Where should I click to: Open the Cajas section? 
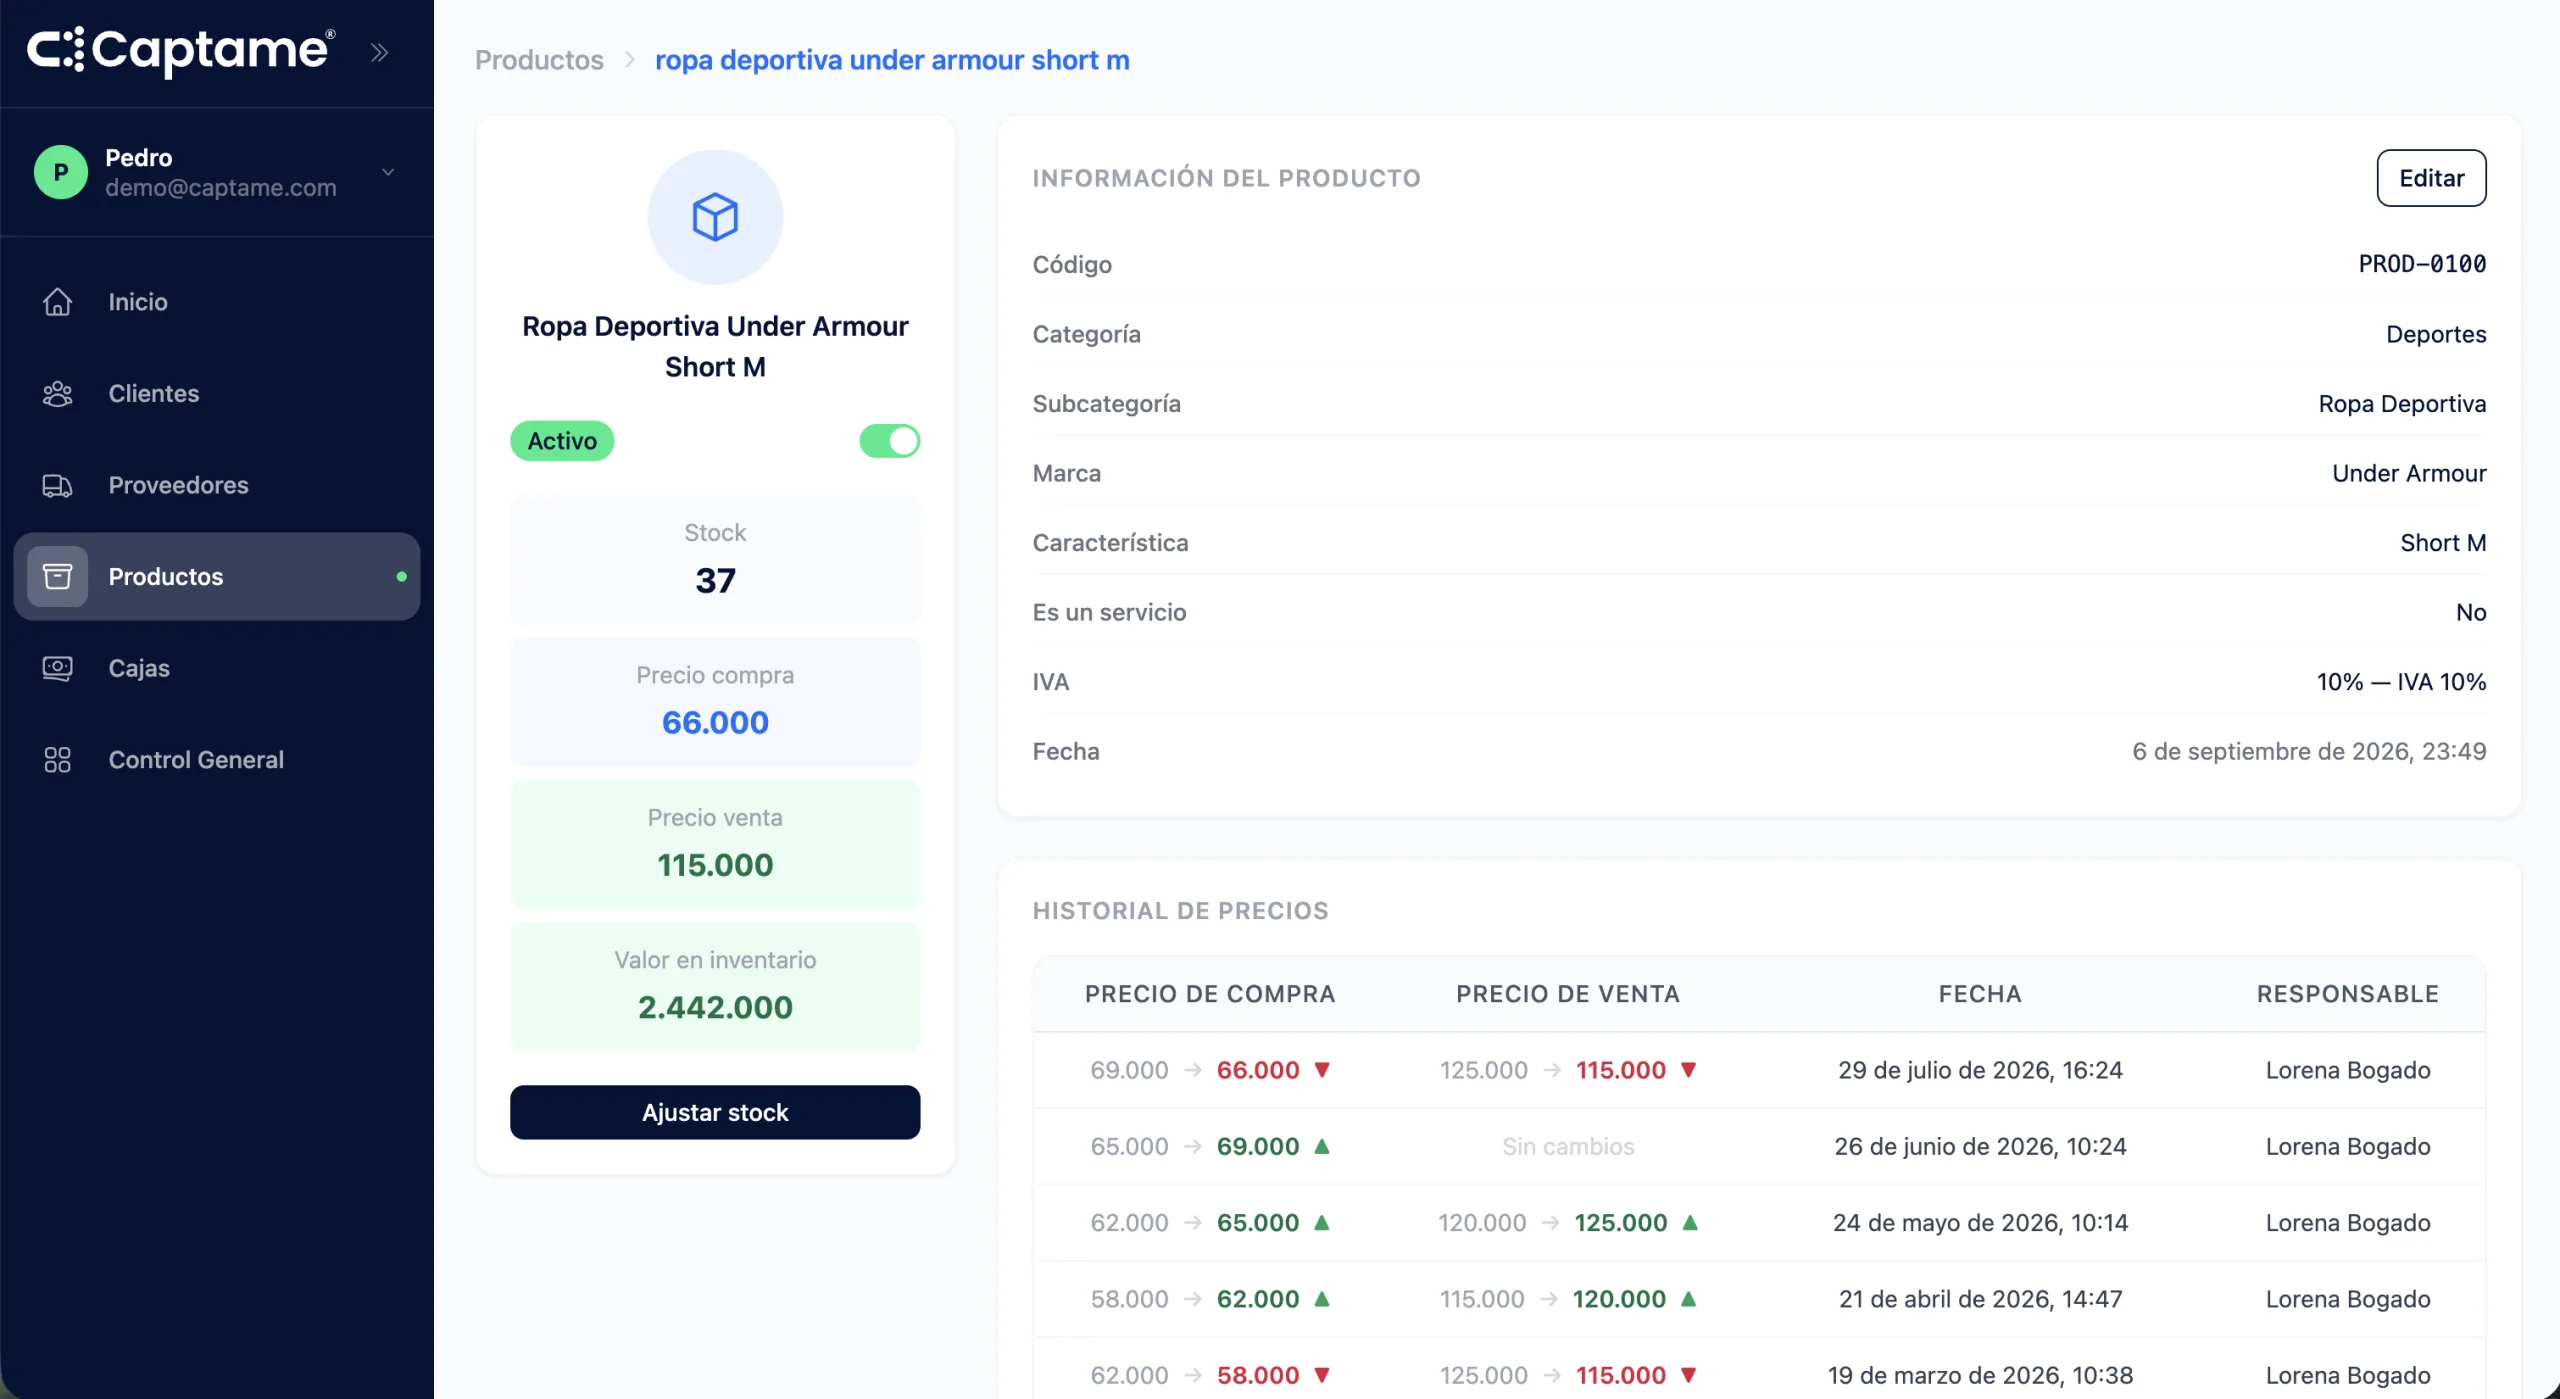point(217,668)
